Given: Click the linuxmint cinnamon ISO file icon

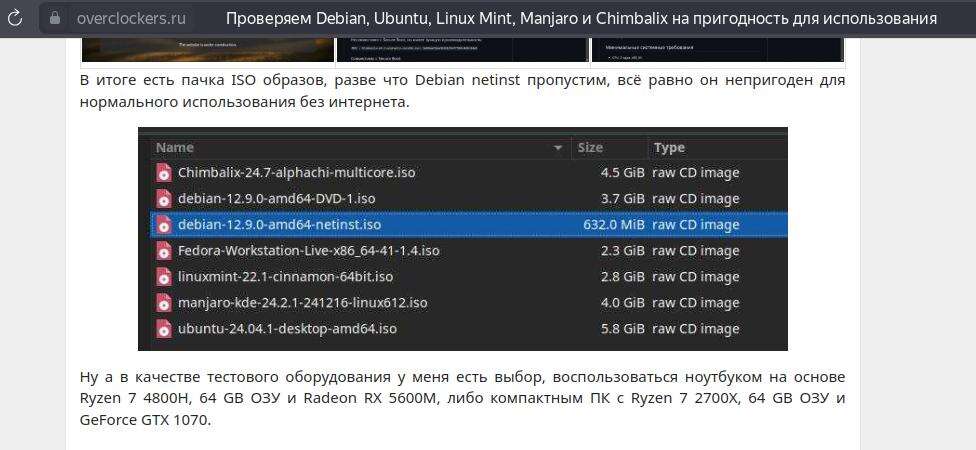Looking at the screenshot, I should click(x=164, y=276).
